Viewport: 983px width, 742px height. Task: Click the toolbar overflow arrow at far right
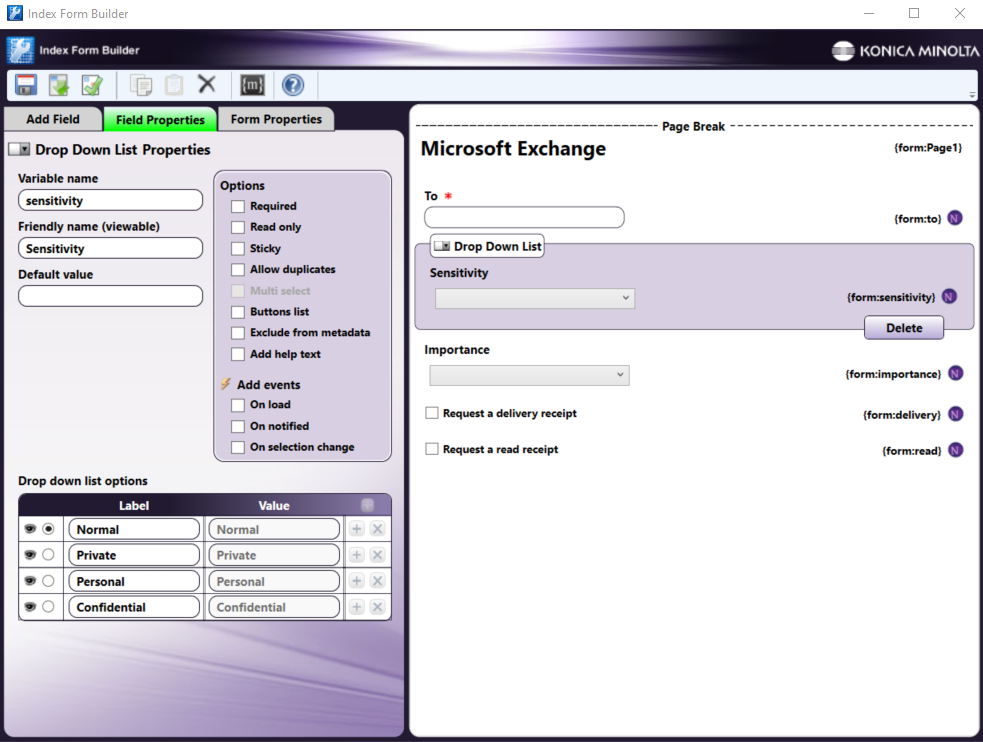coord(972,95)
